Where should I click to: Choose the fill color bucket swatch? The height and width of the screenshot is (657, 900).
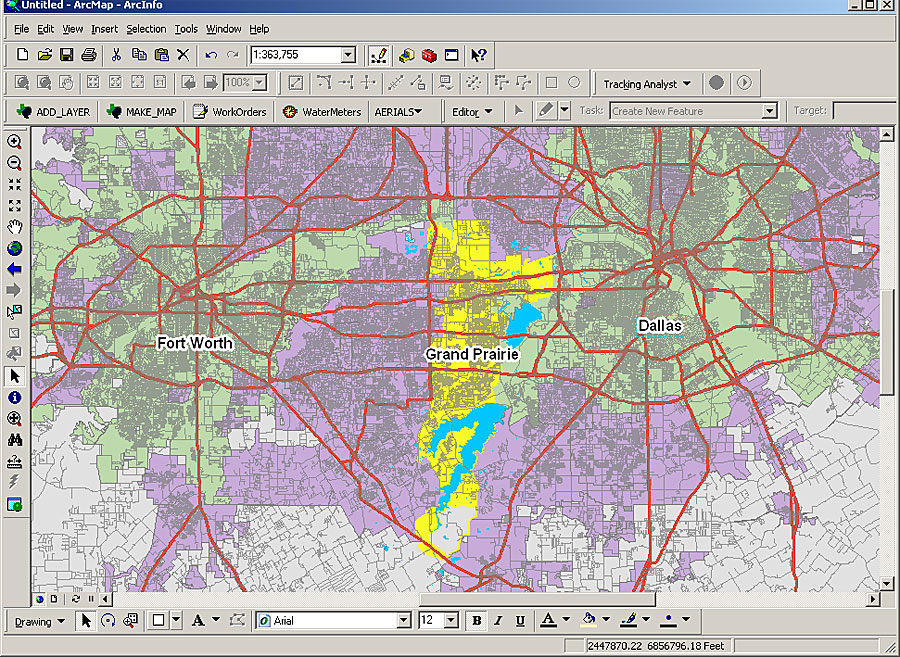coord(589,620)
